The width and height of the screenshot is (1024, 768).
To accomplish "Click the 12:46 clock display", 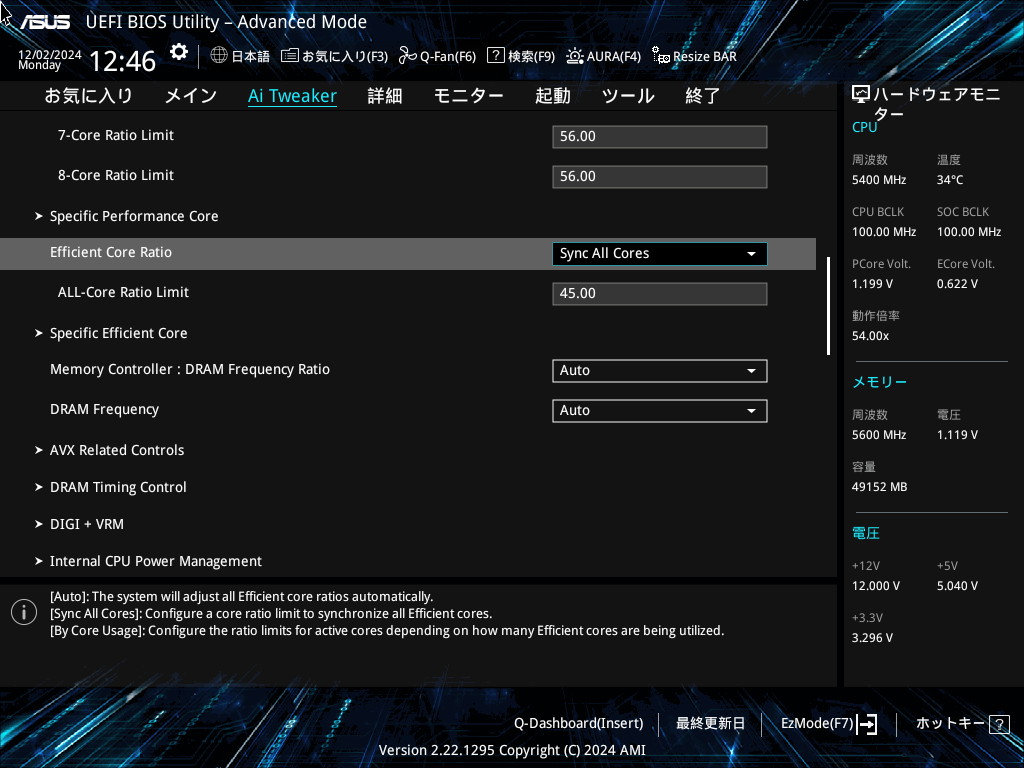I will (122, 61).
